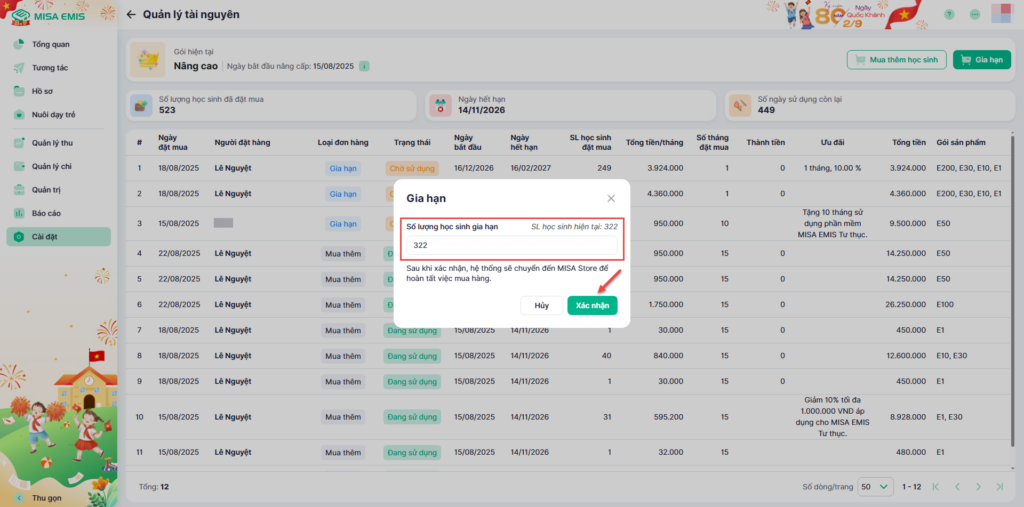Close the Gia hạn dialog with X
This screenshot has width=1024, height=507.
tap(611, 199)
